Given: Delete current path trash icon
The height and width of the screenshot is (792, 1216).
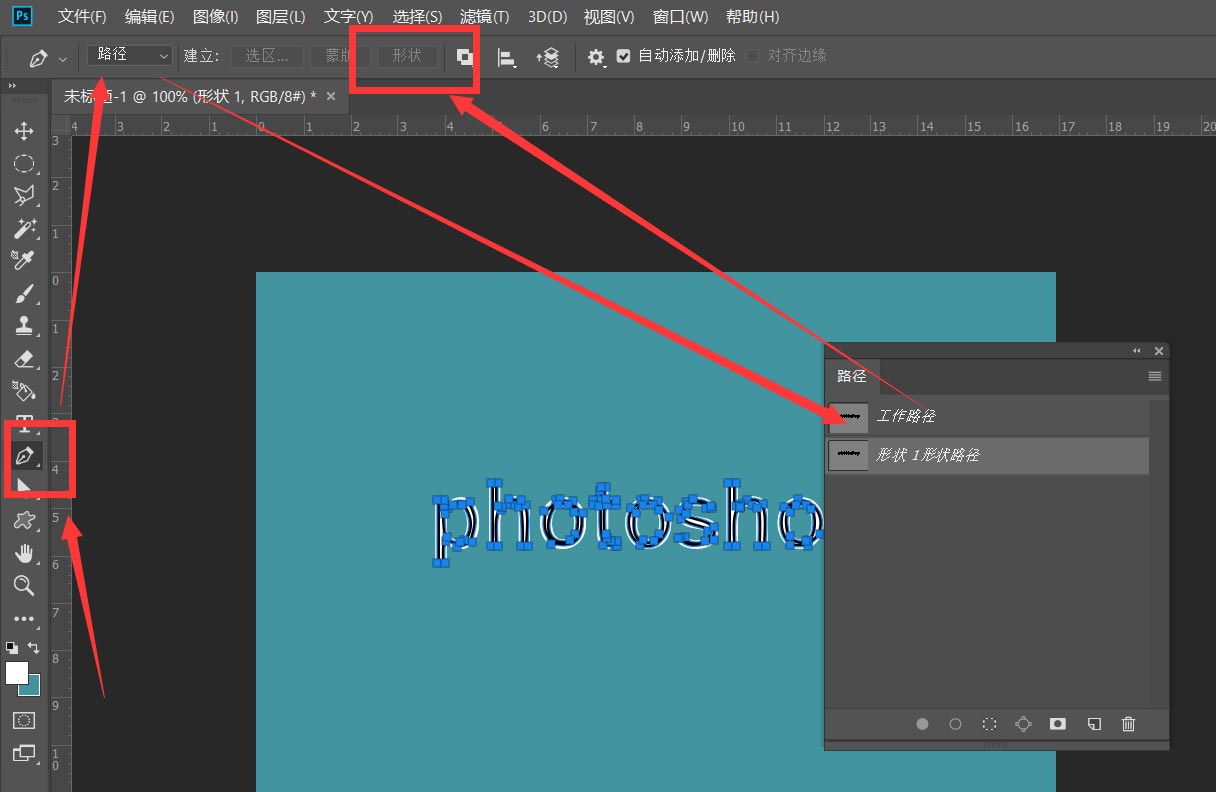Looking at the screenshot, I should (1129, 724).
